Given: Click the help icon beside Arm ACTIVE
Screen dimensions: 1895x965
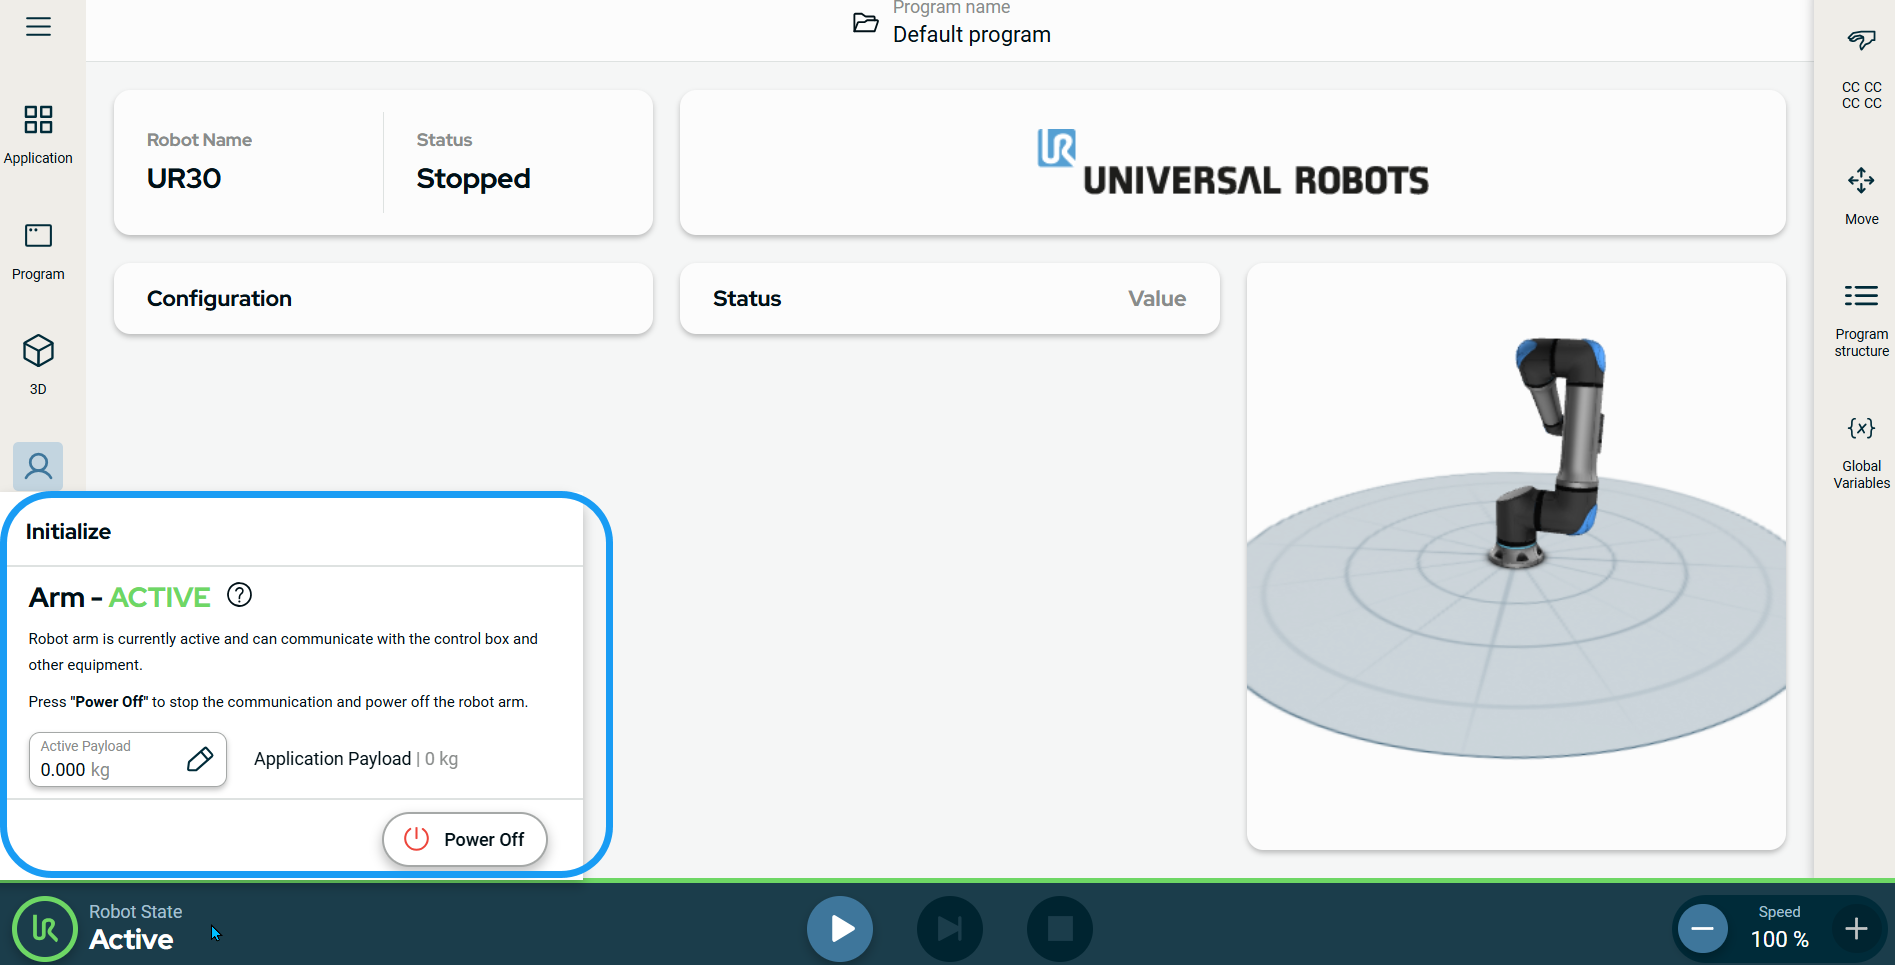Looking at the screenshot, I should point(240,595).
